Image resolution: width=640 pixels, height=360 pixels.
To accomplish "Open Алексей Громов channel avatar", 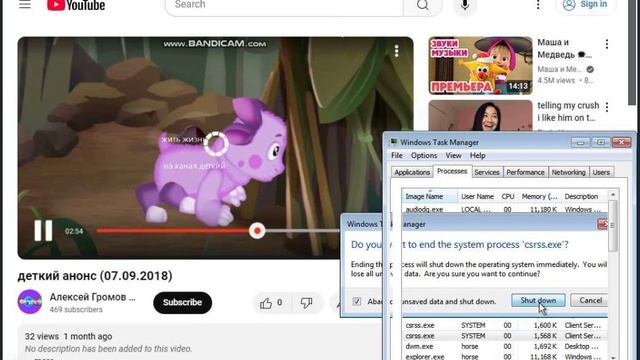I will pos(30,302).
